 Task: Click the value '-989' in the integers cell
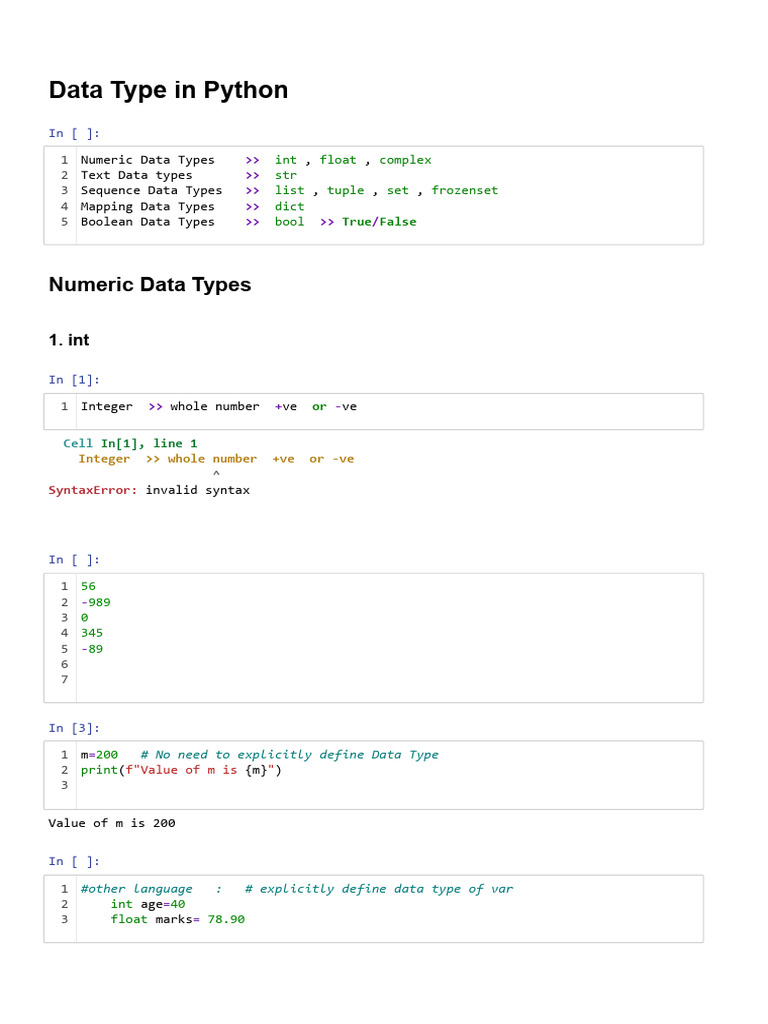(x=95, y=602)
